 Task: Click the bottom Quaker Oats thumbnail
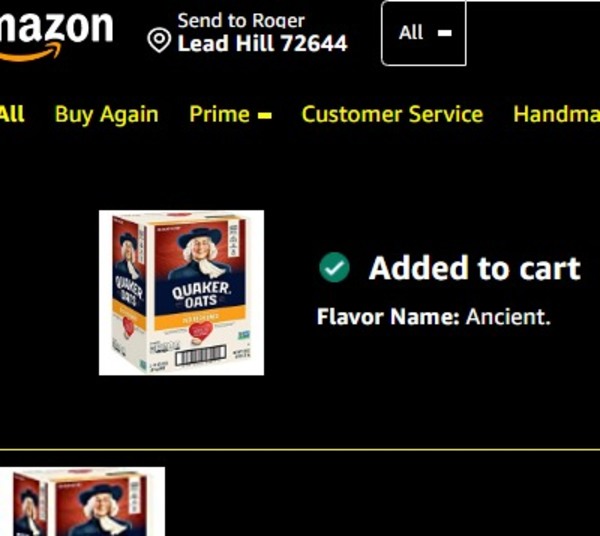[x=82, y=502]
